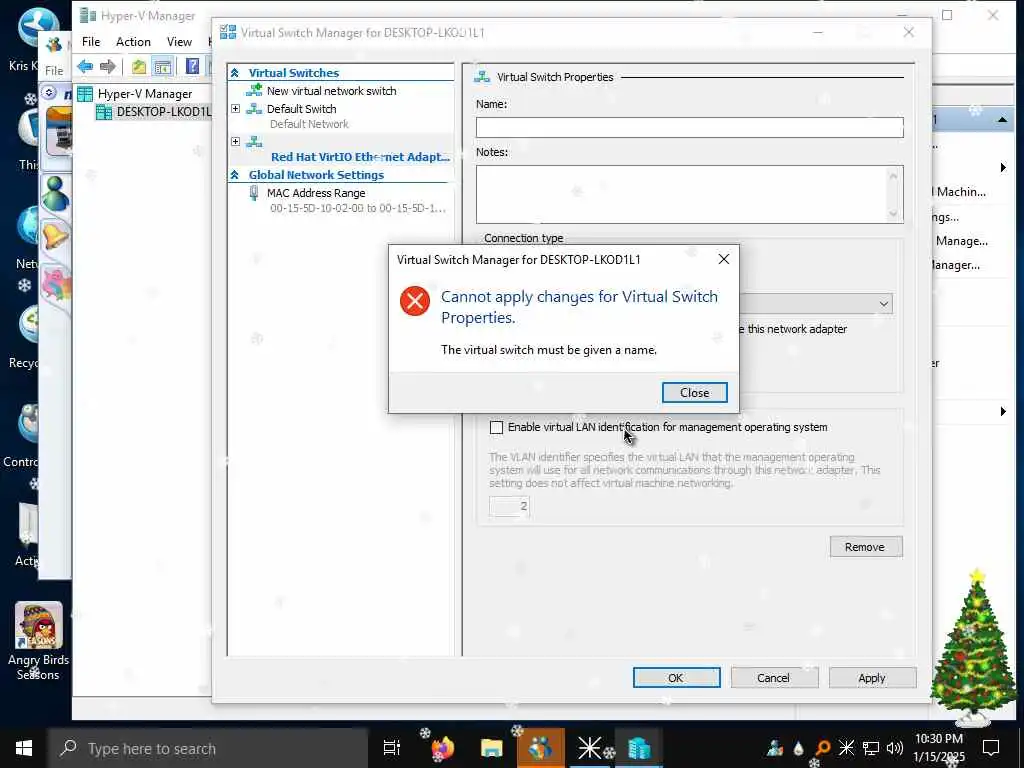Click New virtual network switch icon

254,90
